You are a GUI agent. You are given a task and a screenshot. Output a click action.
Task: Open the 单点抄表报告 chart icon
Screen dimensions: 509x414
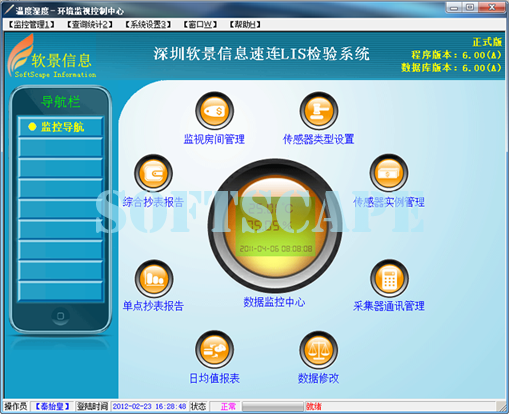[154, 279]
